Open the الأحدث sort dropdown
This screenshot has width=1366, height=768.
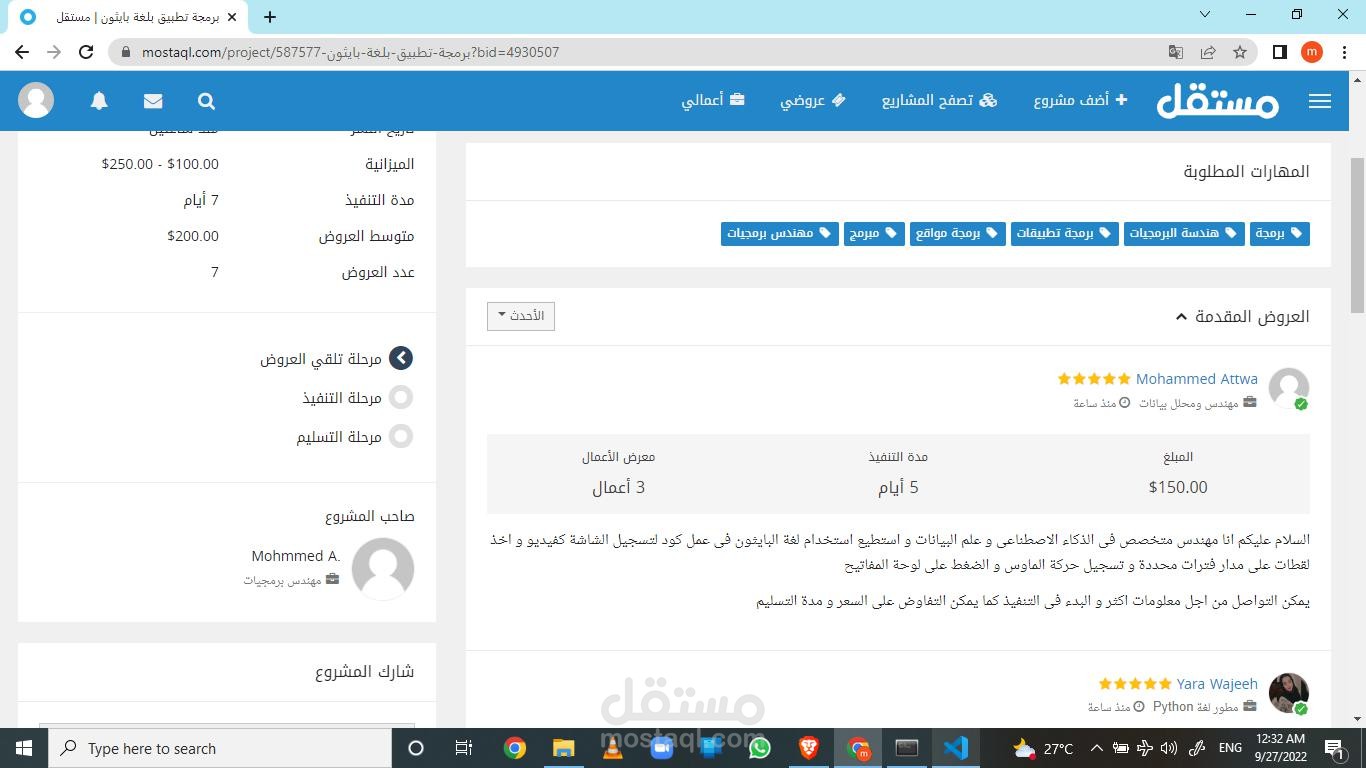(x=521, y=316)
